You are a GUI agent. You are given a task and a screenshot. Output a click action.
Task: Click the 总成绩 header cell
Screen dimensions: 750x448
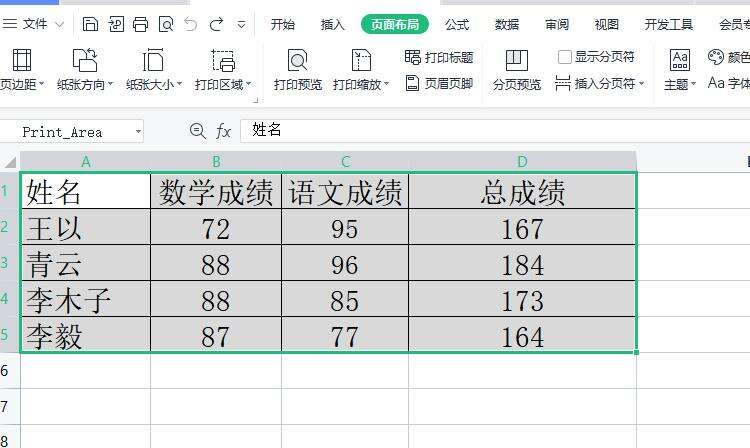point(522,191)
